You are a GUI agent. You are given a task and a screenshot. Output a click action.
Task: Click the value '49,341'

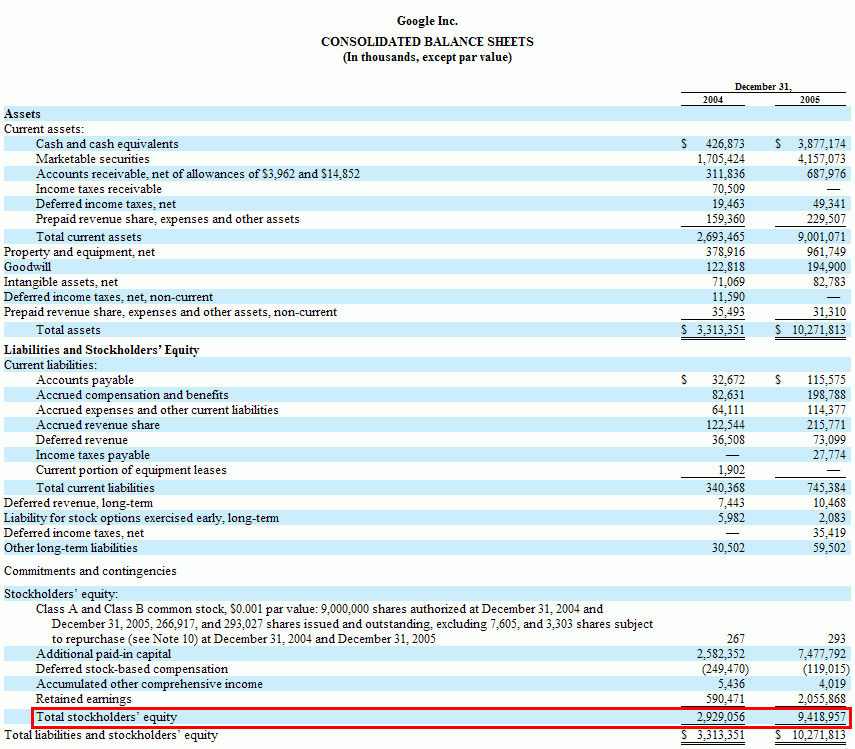click(829, 204)
